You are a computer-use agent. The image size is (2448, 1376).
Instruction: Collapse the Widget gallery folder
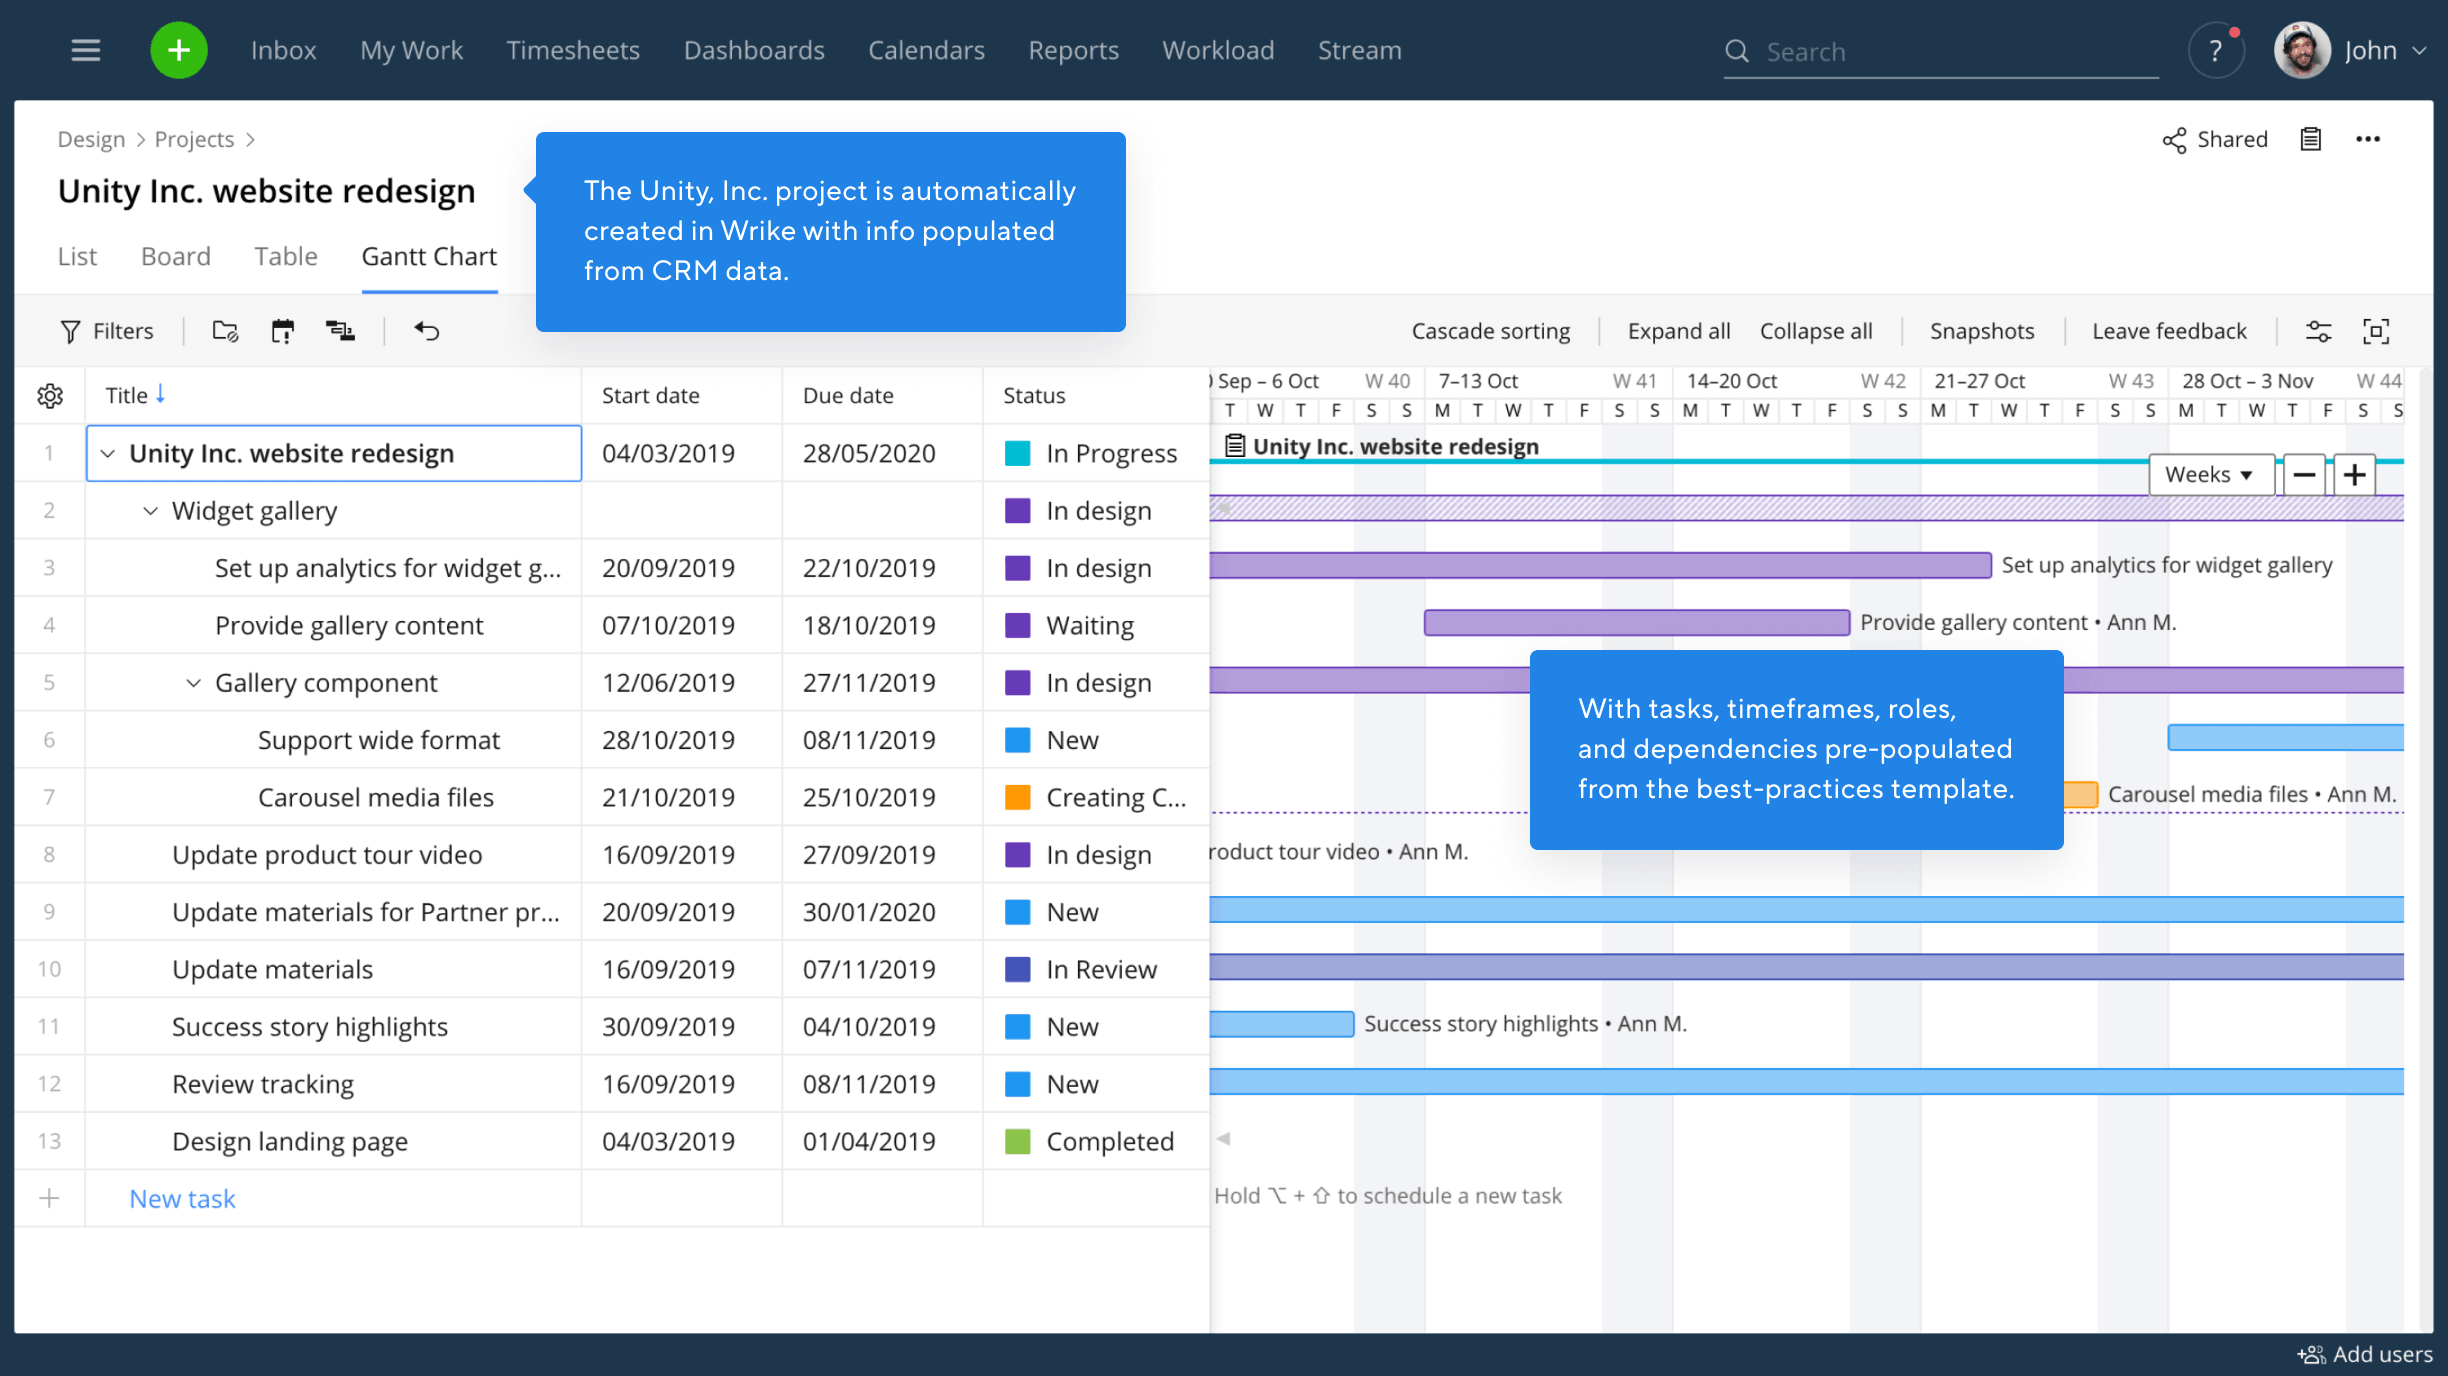point(150,511)
